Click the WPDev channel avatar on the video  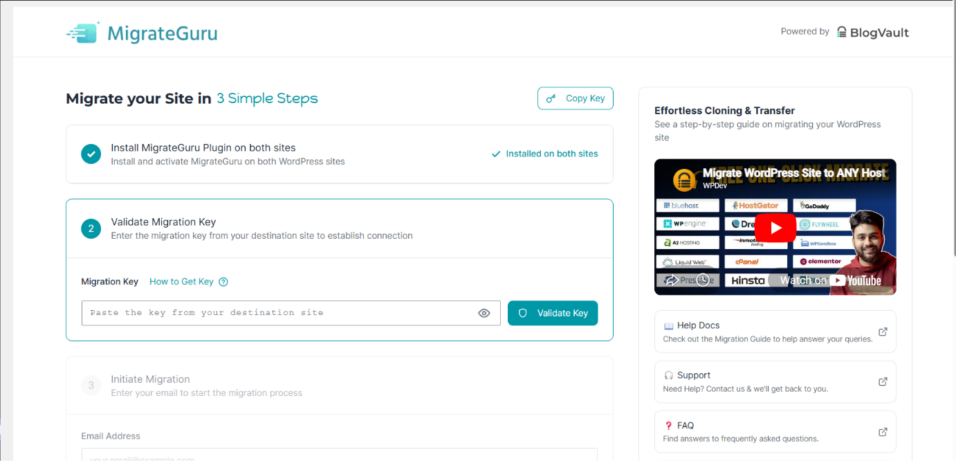[684, 179]
